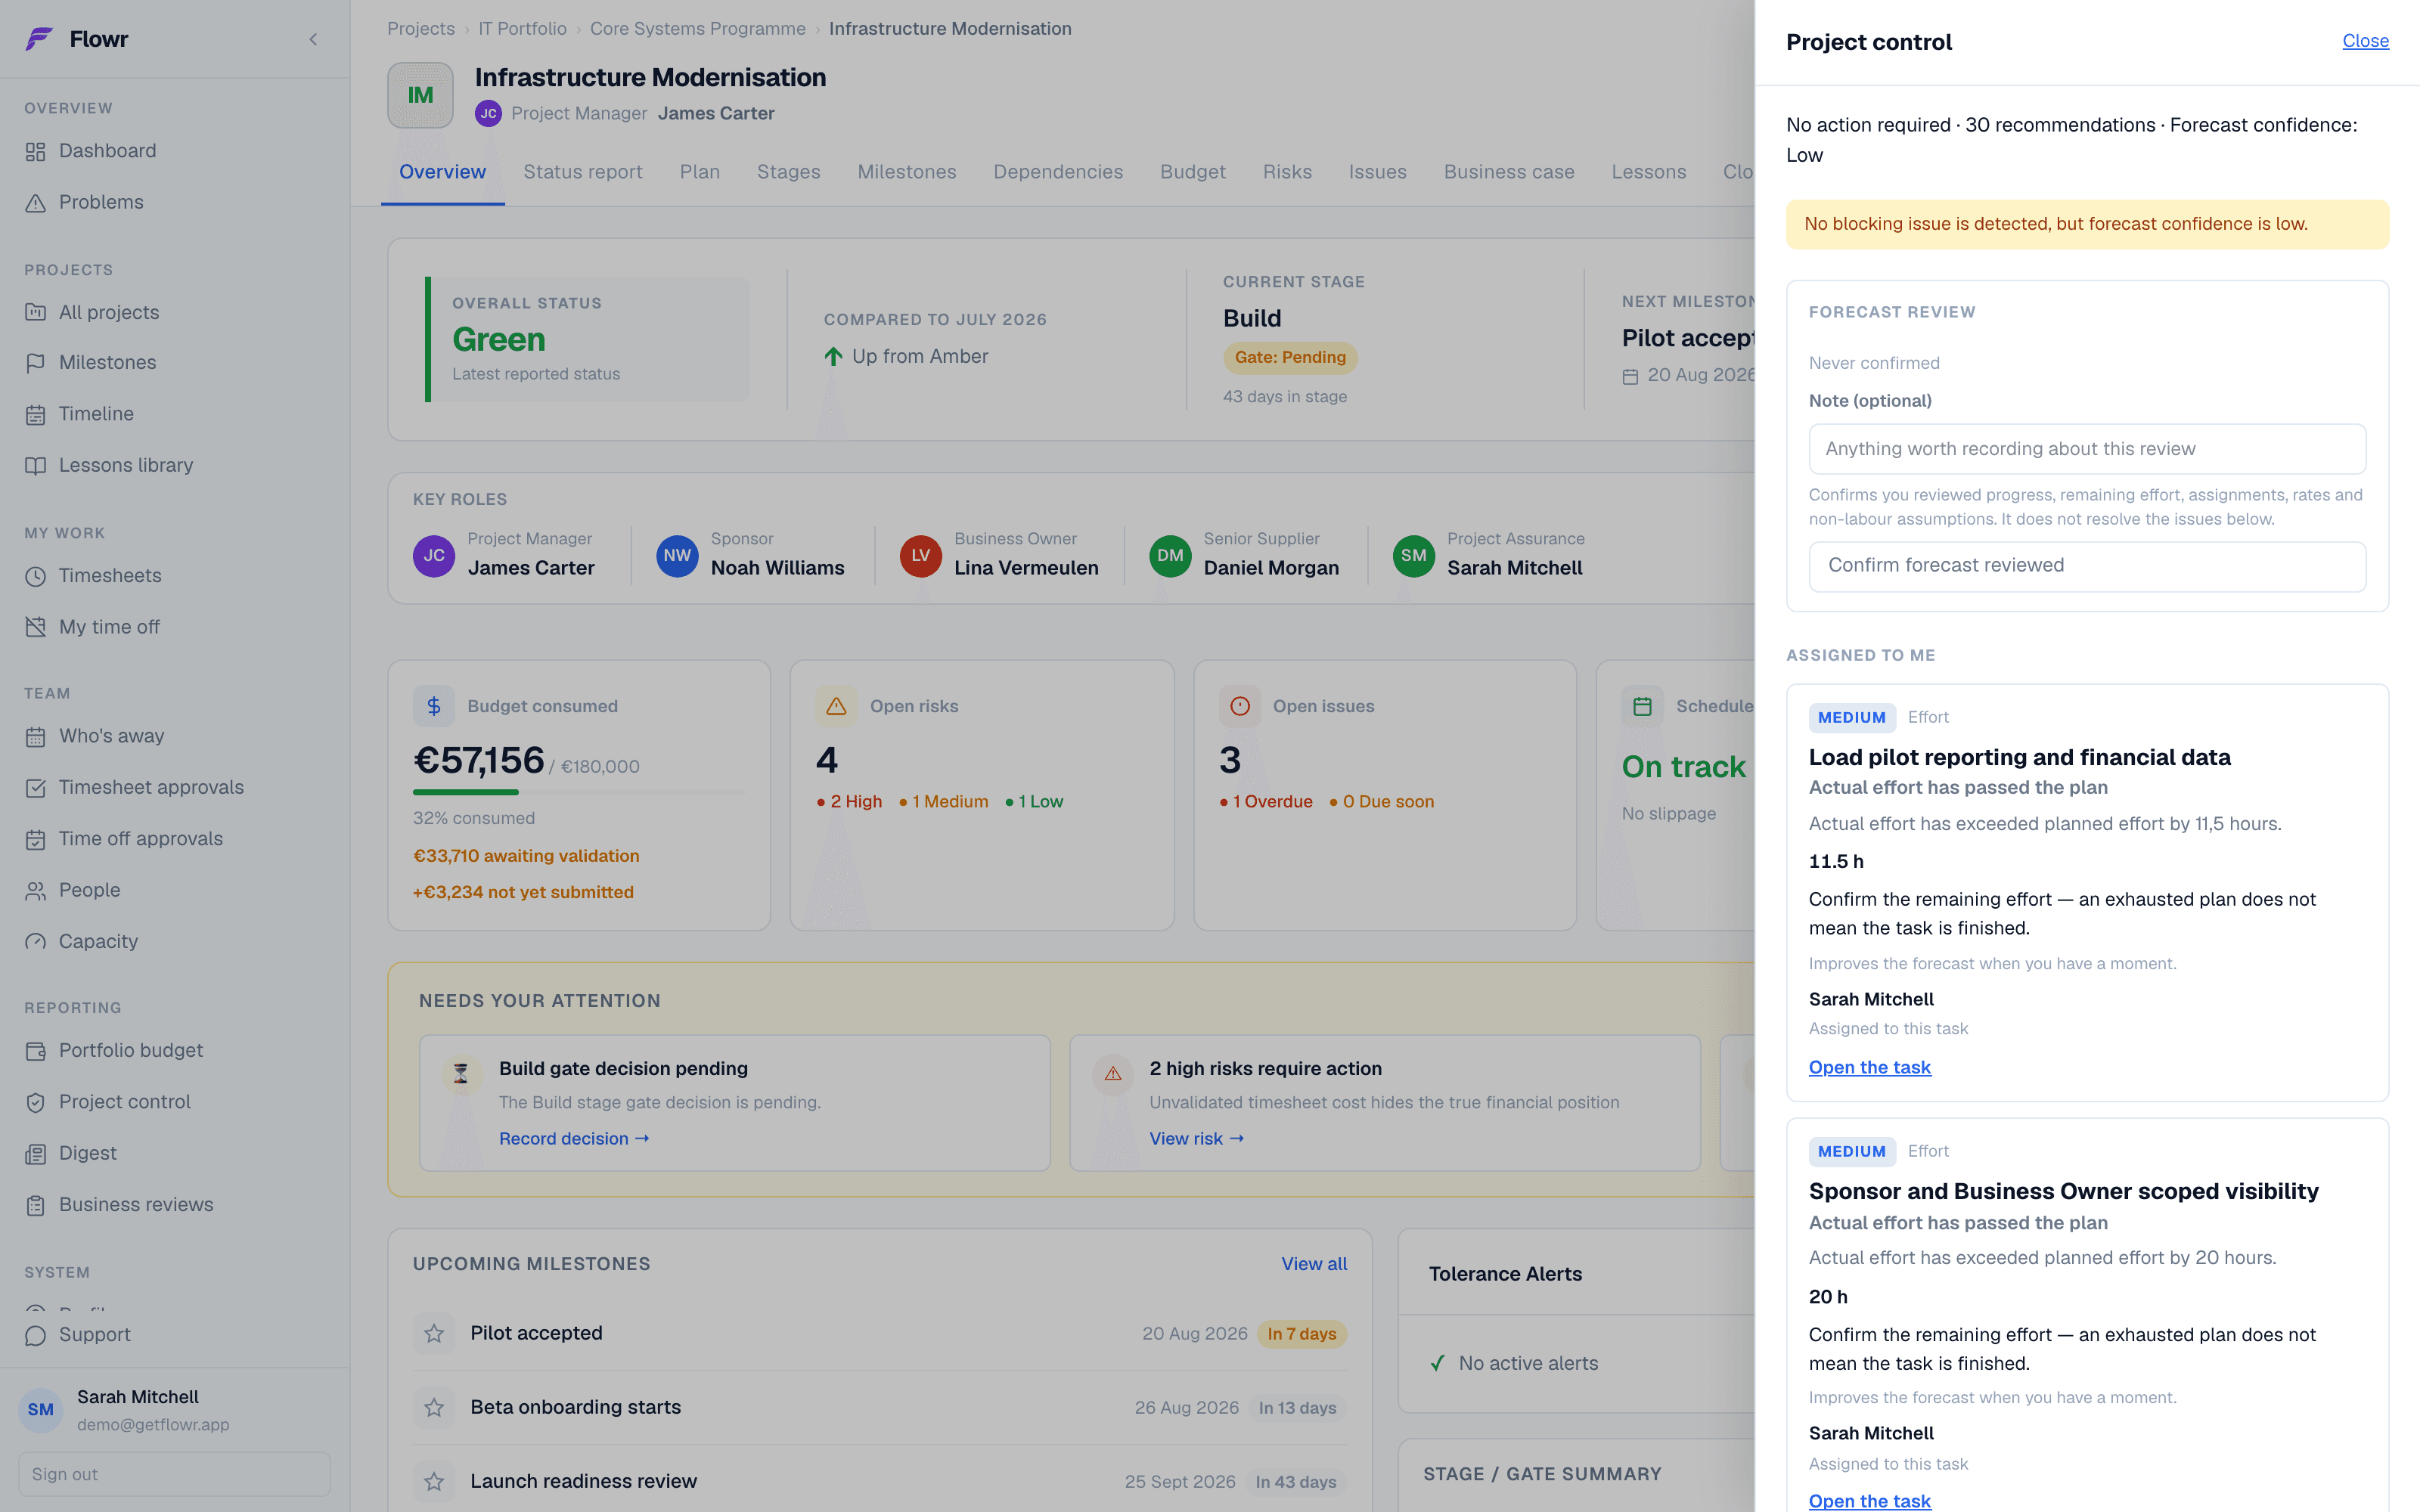Viewport: 2420px width, 1512px height.
Task: Open the Problems page icon
Action: (x=36, y=203)
